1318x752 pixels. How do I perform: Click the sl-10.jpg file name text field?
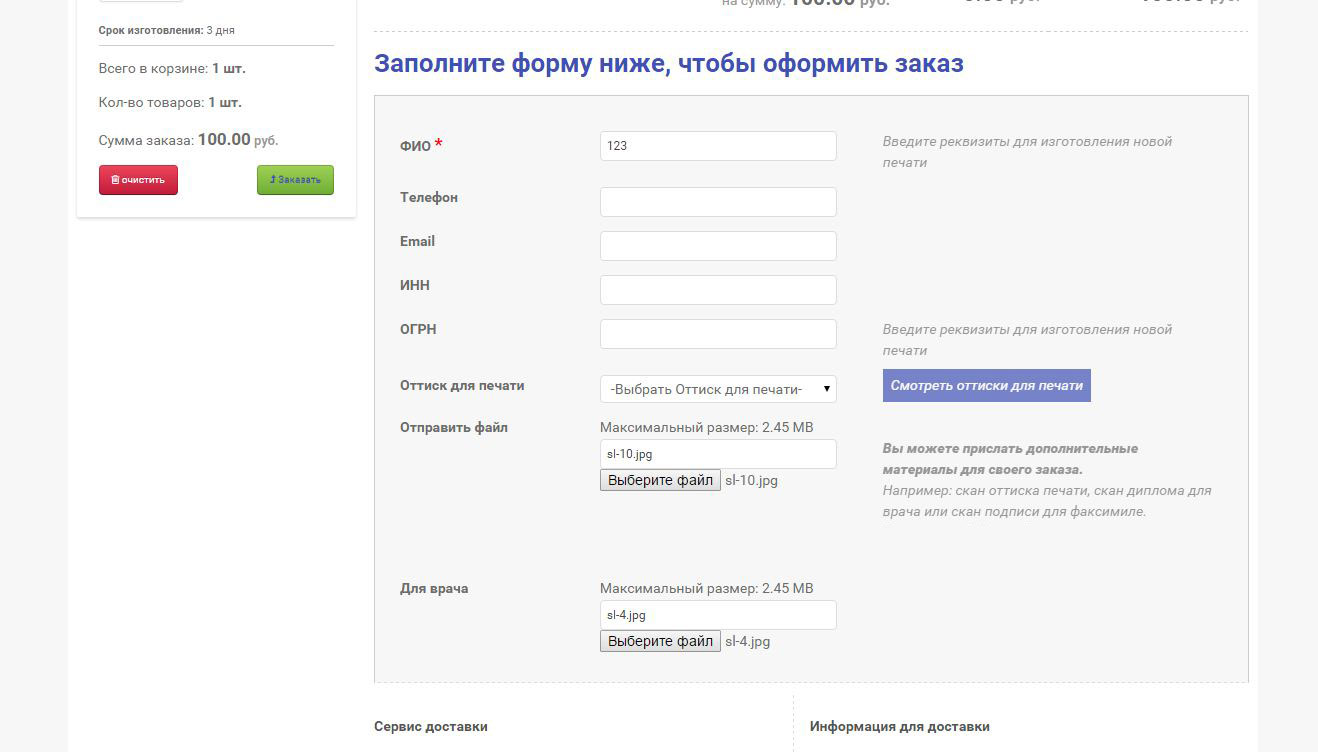click(717, 454)
